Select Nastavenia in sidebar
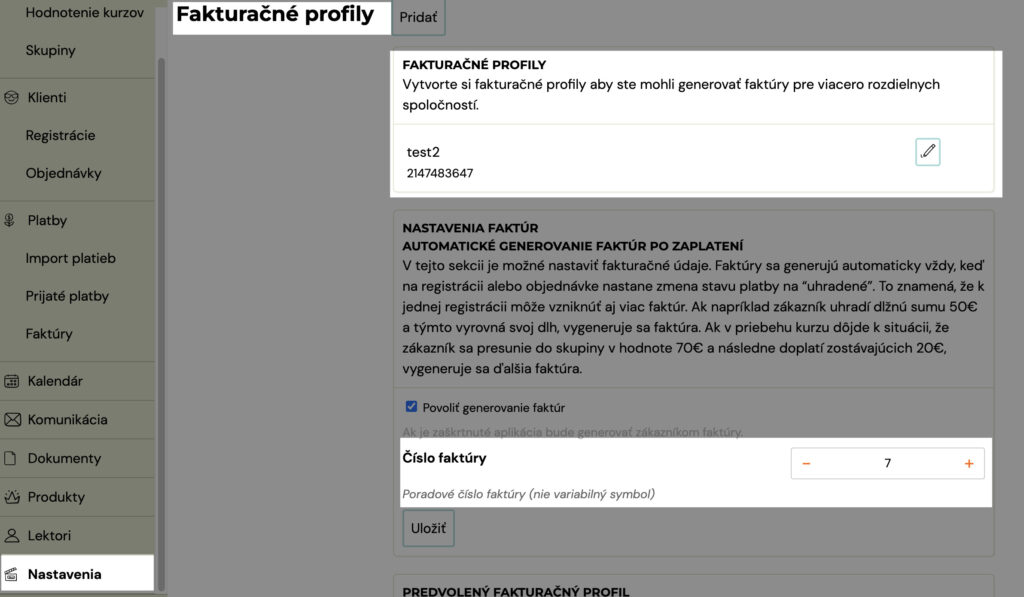Viewport: 1024px width, 597px height. pos(64,574)
